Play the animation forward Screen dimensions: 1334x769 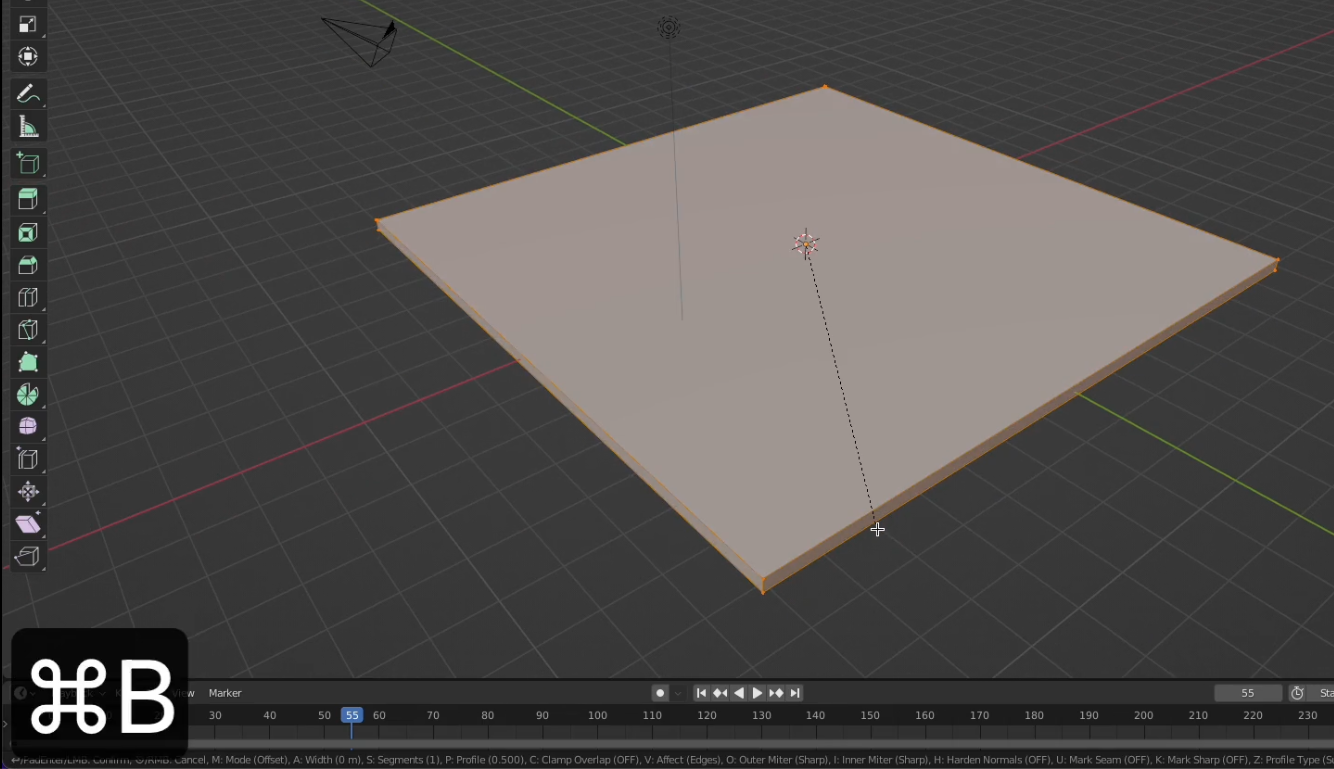coord(757,693)
